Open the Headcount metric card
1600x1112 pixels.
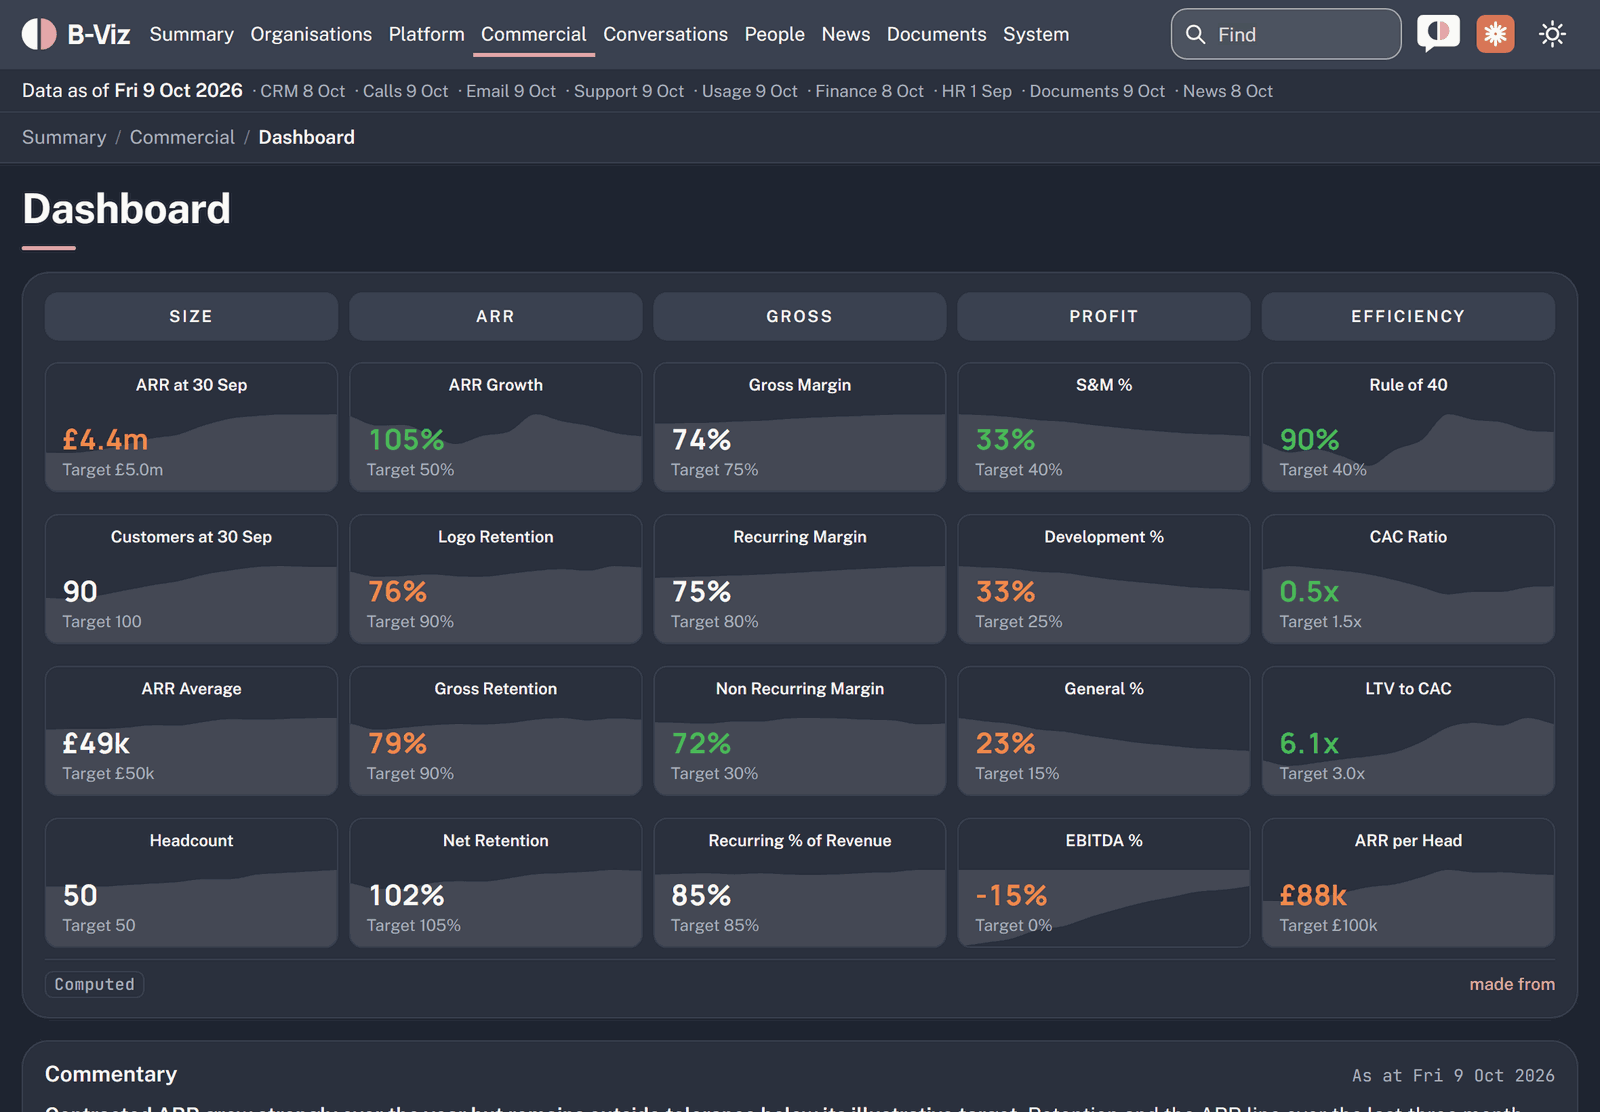(x=191, y=883)
